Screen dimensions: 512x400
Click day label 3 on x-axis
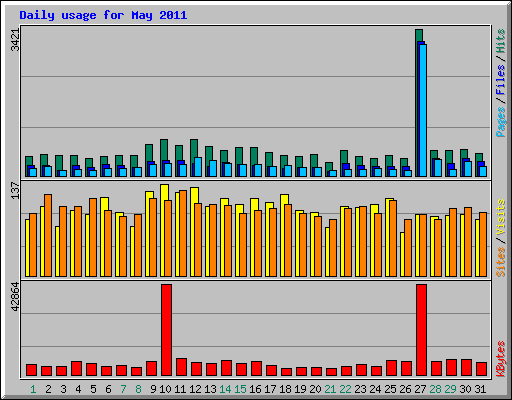(63, 389)
